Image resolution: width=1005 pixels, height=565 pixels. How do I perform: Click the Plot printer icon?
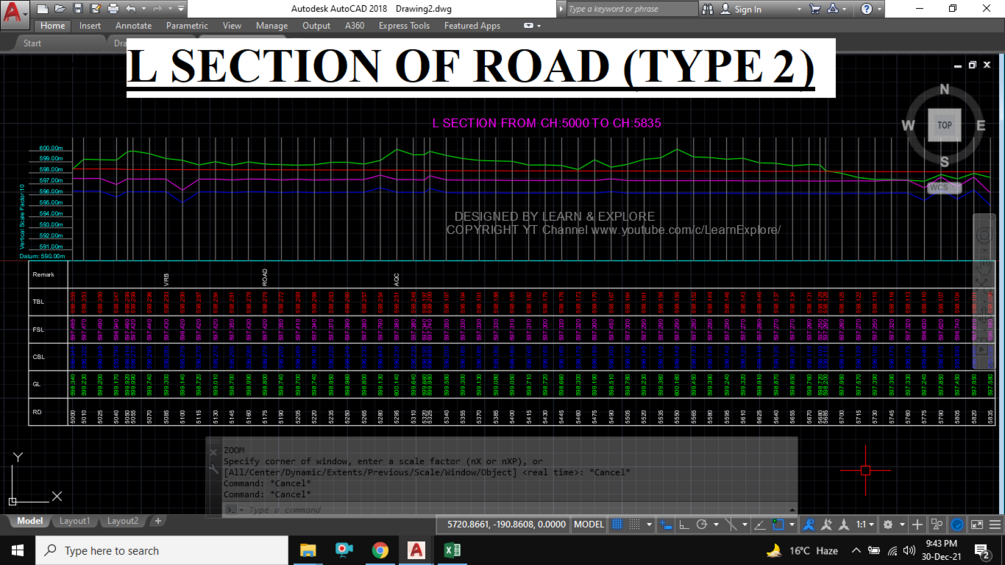pos(113,9)
